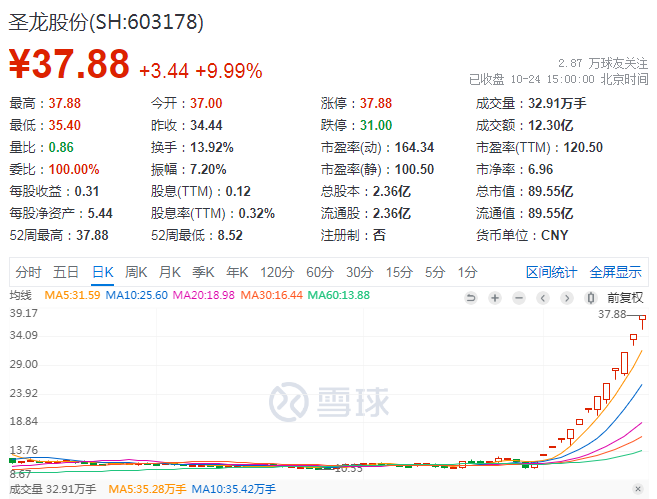Viewport: 657px width, 499px height.
Task: Select the 日K tab
Action: click(x=103, y=272)
